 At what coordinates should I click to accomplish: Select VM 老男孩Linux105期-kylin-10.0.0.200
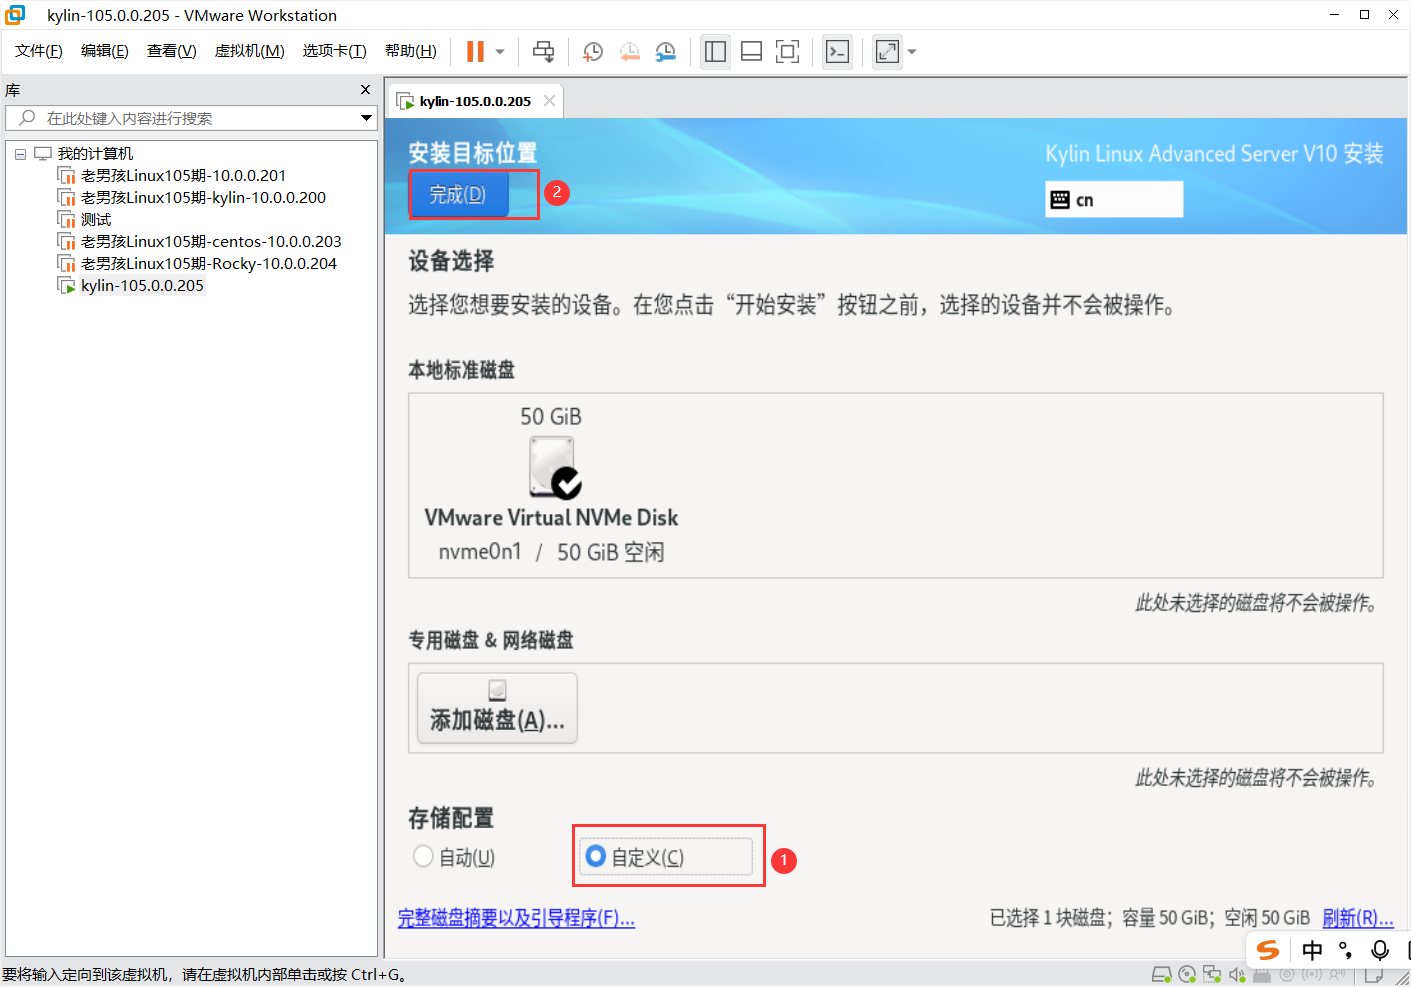tap(203, 198)
